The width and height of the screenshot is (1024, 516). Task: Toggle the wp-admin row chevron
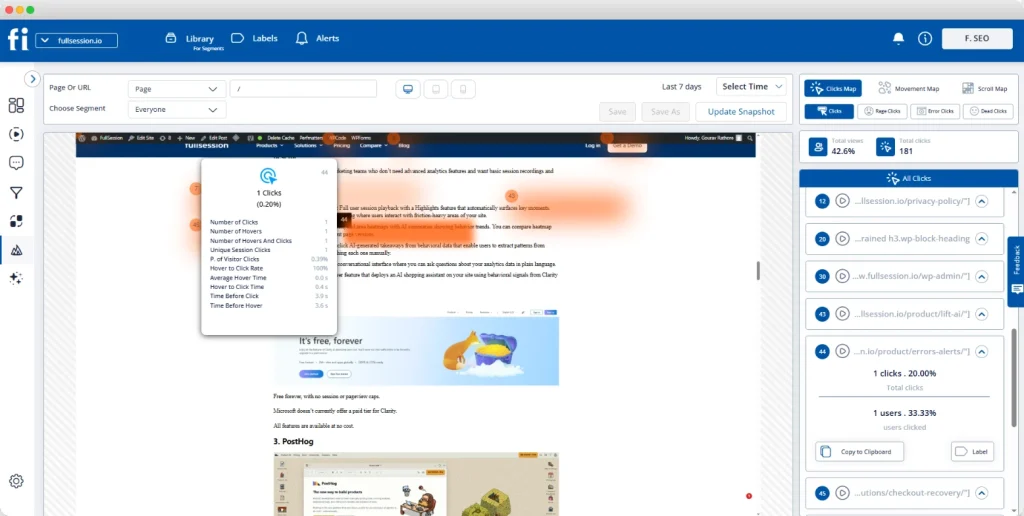pos(981,277)
